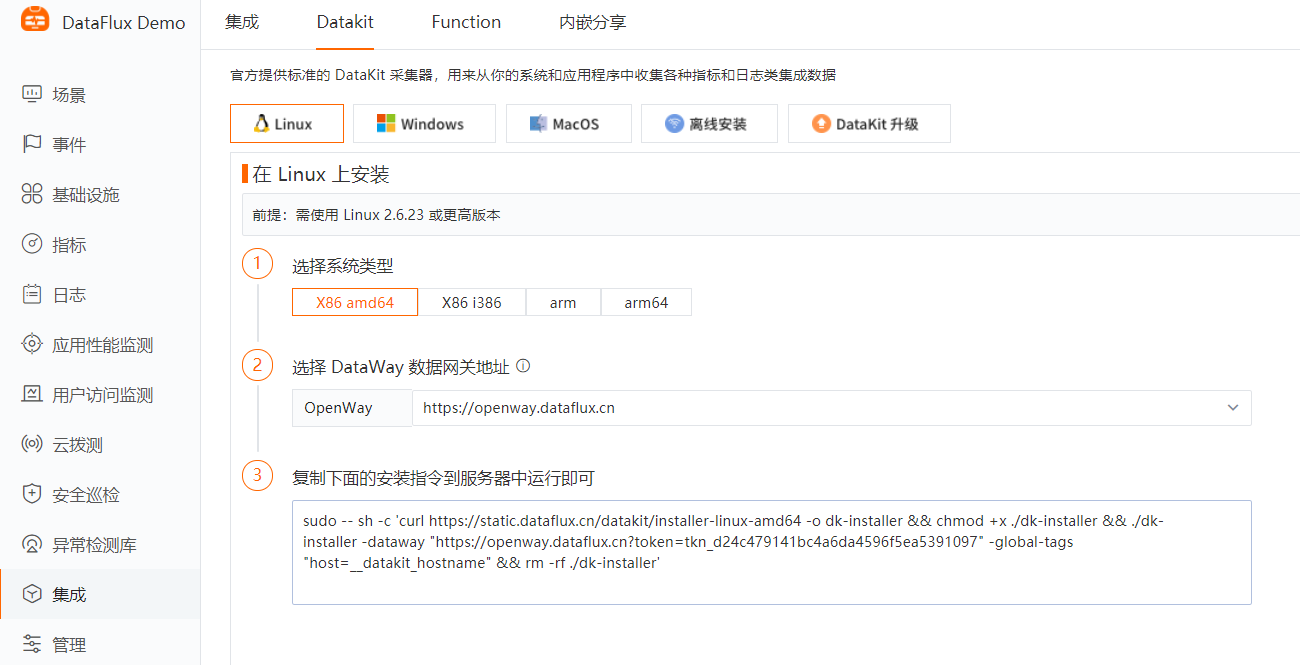Image resolution: width=1300 pixels, height=665 pixels.
Task: Select arm system type
Action: [x=563, y=302]
